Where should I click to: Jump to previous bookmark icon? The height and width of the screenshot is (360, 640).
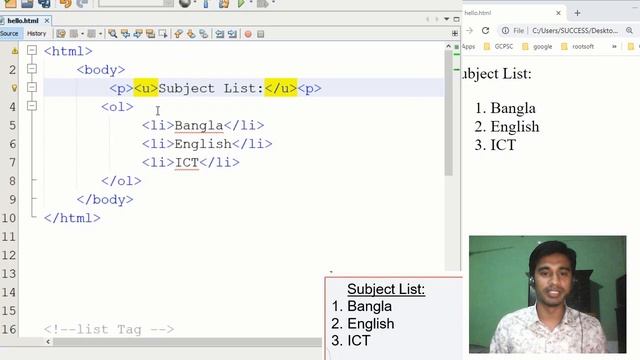[x=178, y=34]
